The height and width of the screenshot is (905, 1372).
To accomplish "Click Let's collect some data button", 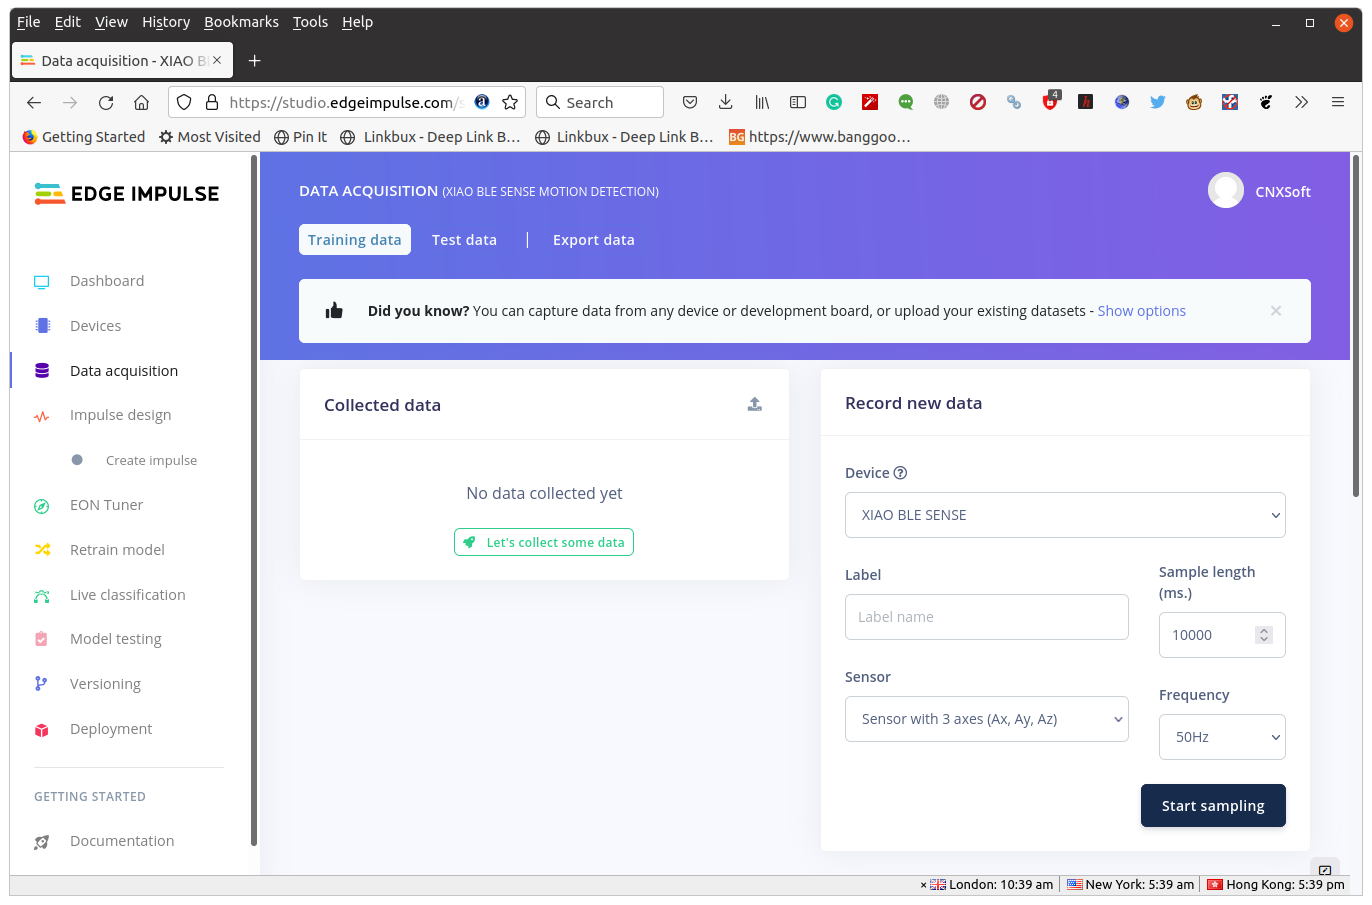I will [544, 542].
